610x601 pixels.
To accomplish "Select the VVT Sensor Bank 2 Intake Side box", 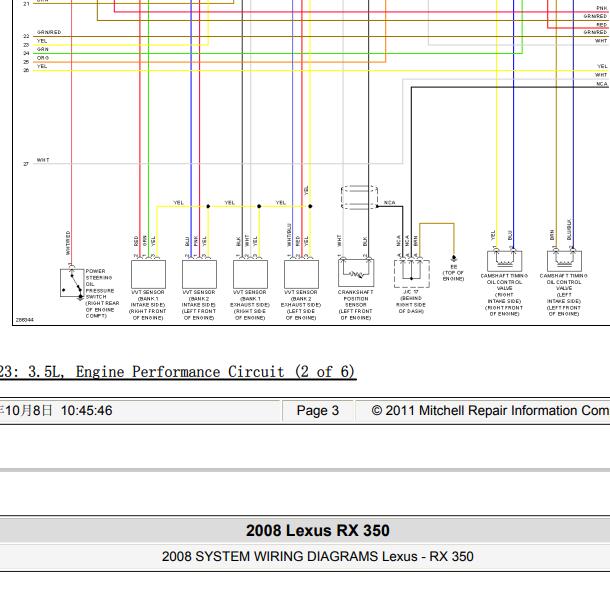I will click(199, 274).
